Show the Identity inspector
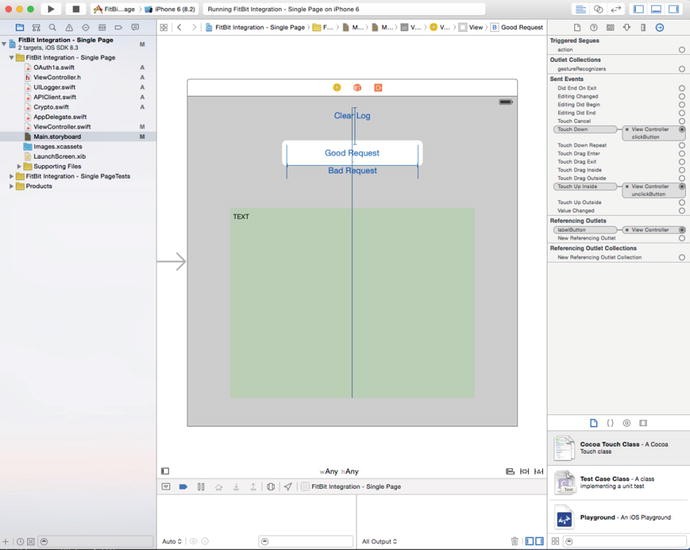This screenshot has width=690, height=550. [610, 27]
